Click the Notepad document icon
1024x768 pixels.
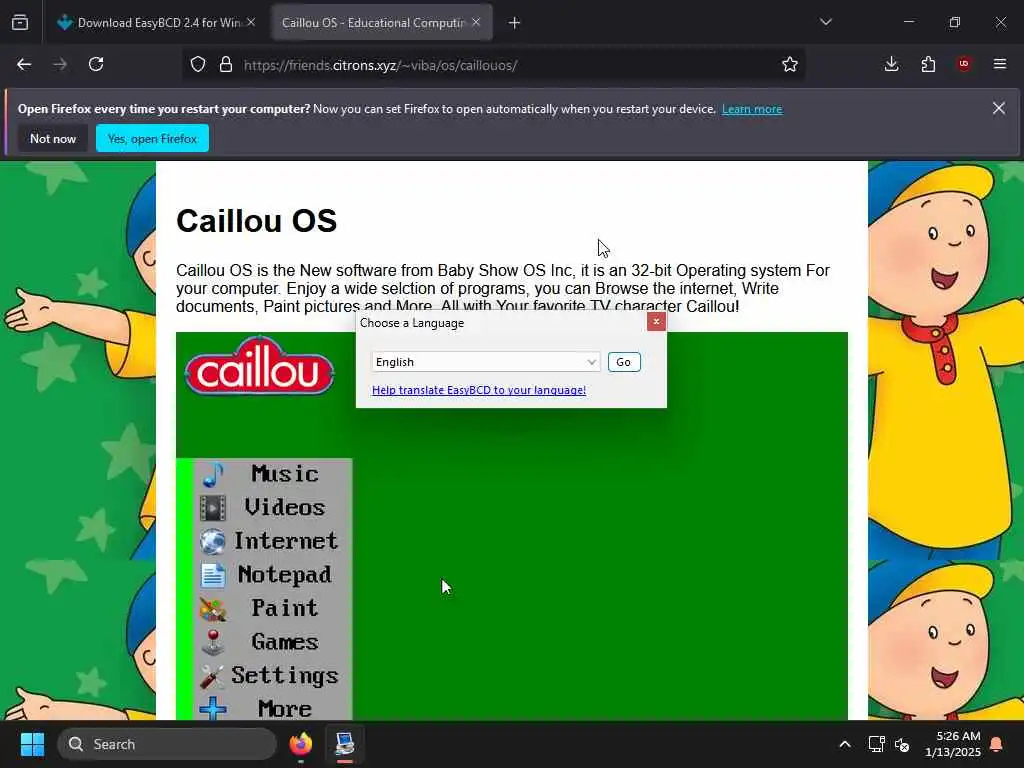213,575
